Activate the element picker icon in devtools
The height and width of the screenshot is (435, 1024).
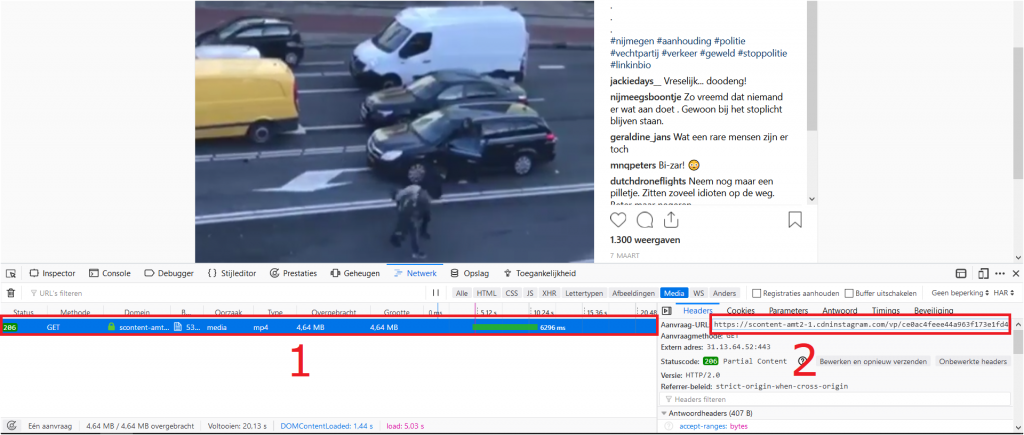point(11,273)
